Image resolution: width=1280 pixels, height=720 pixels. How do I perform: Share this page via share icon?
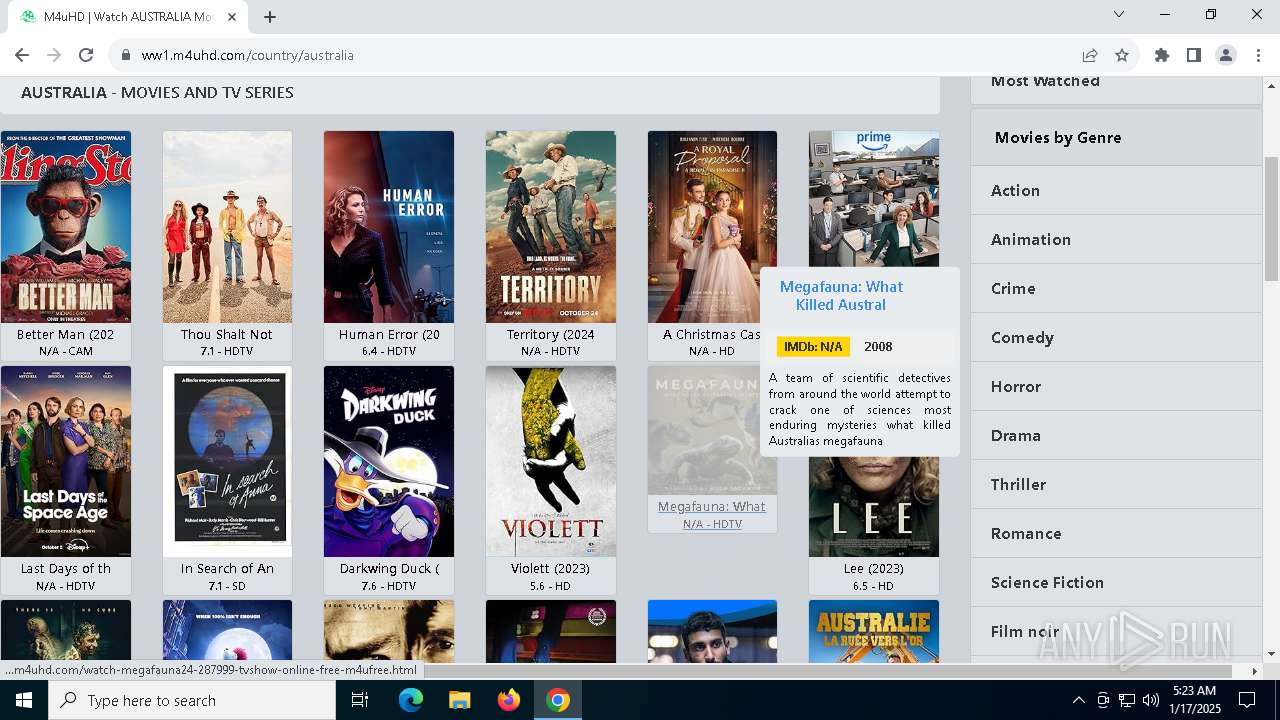pos(1090,55)
